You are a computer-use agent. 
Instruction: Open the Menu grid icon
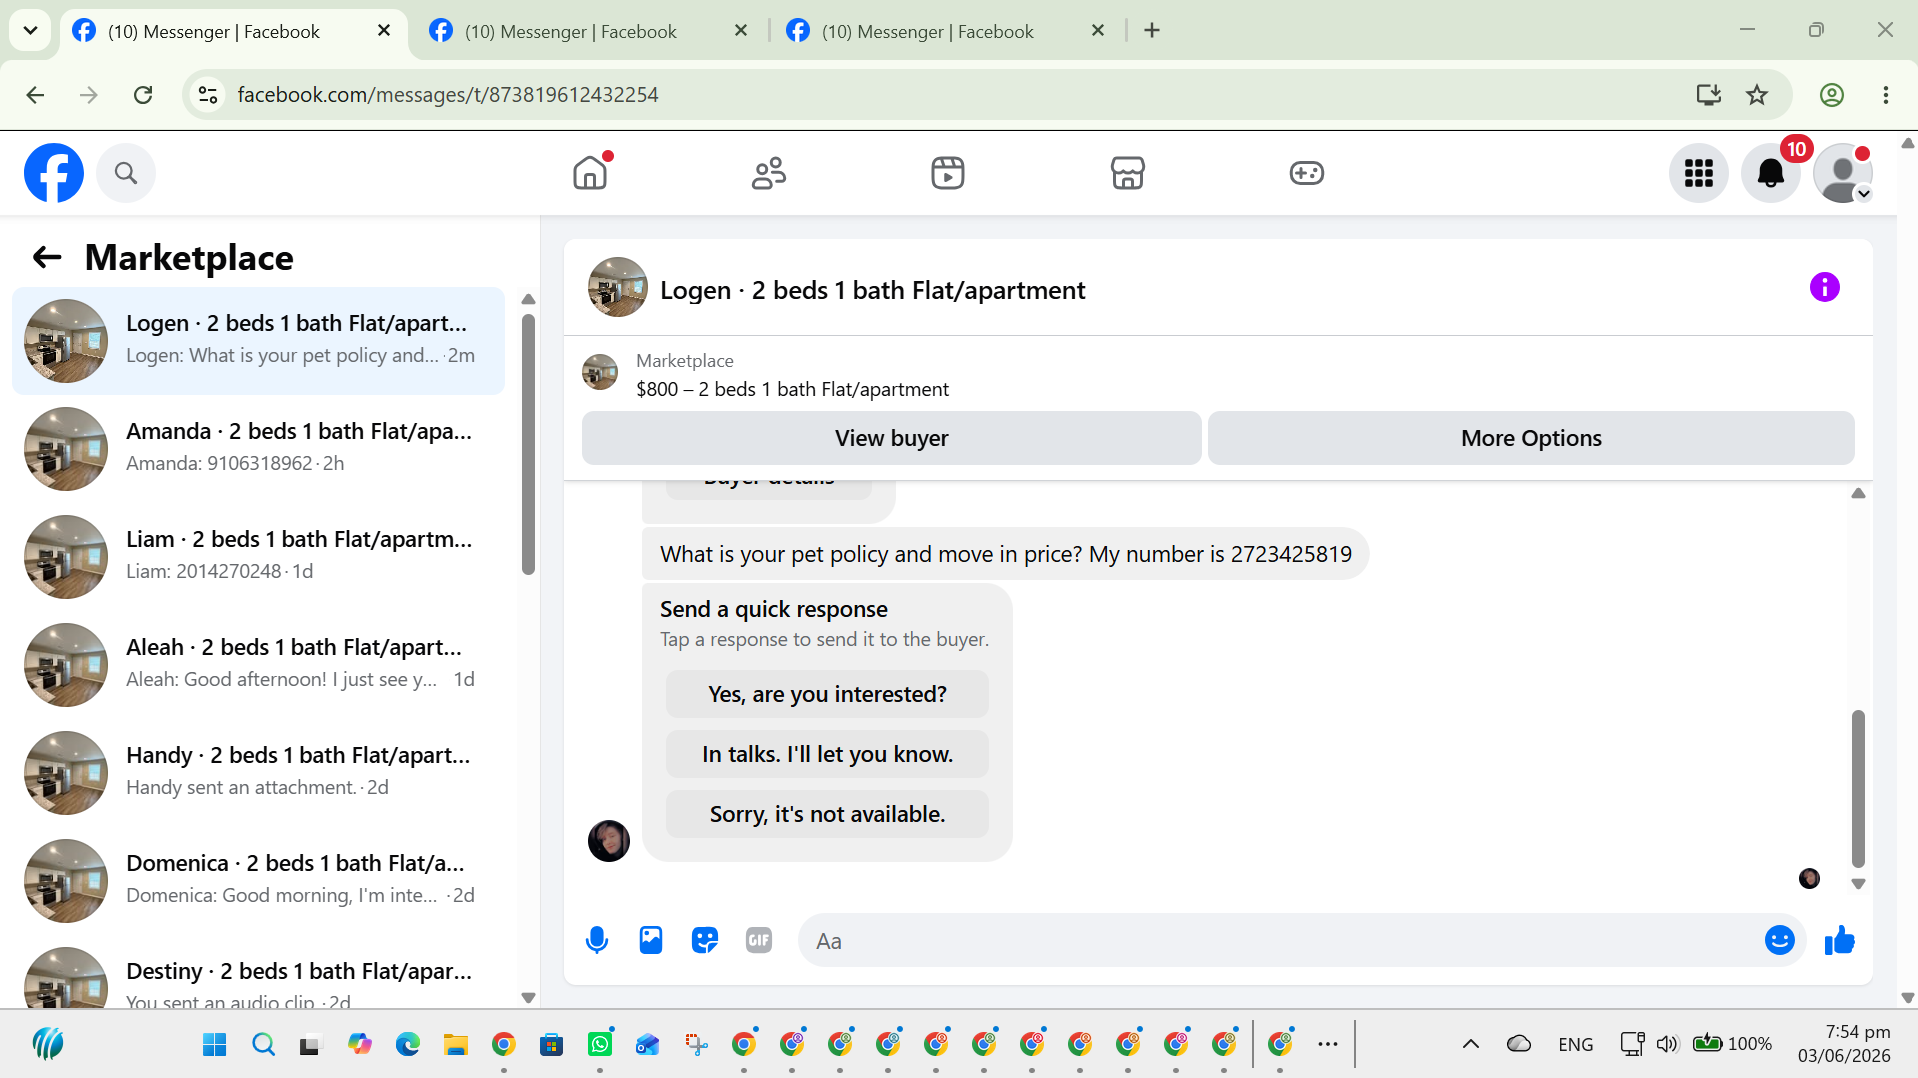pyautogui.click(x=1699, y=173)
